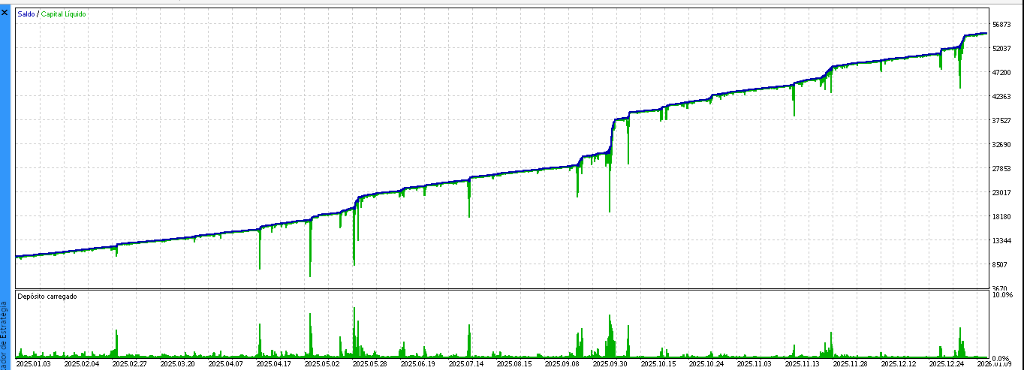Click the 32690 axis value
The width and height of the screenshot is (1024, 370).
[1001, 145]
